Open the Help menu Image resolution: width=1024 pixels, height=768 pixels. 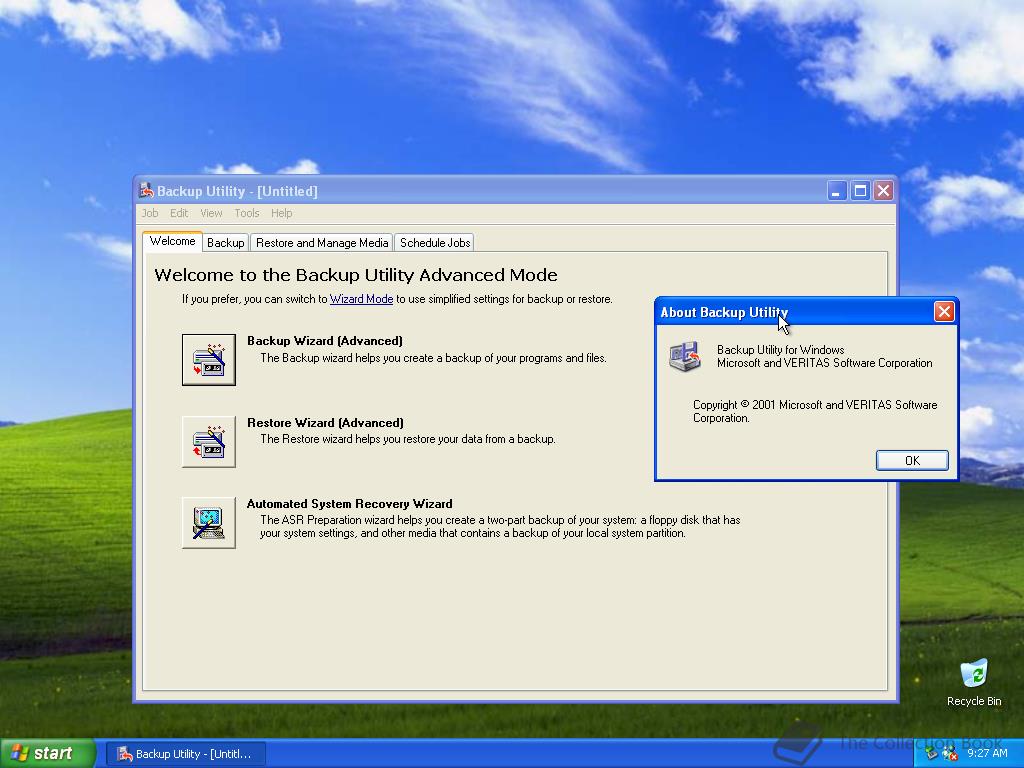tap(281, 213)
